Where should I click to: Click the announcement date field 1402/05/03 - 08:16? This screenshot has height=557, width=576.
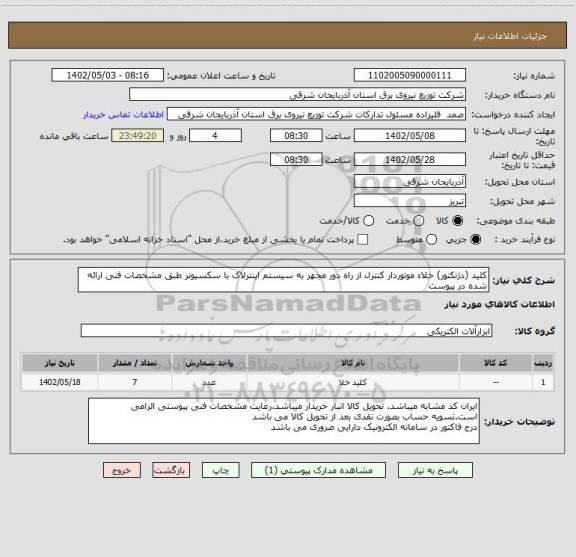click(x=108, y=75)
